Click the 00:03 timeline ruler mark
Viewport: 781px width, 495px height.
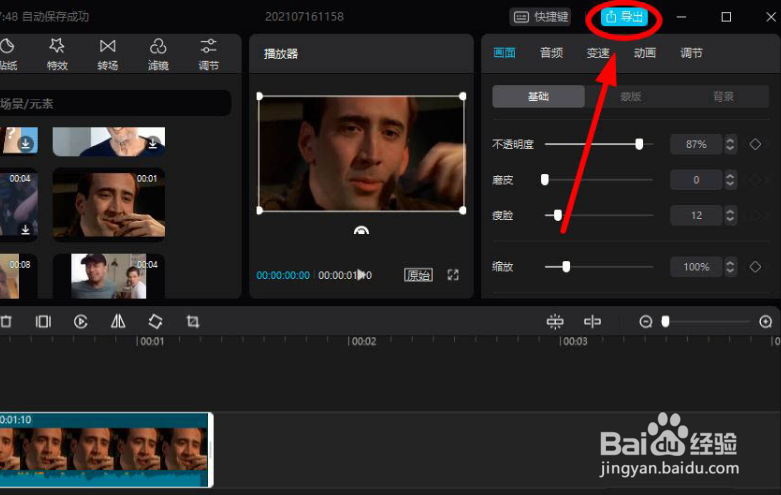point(574,342)
